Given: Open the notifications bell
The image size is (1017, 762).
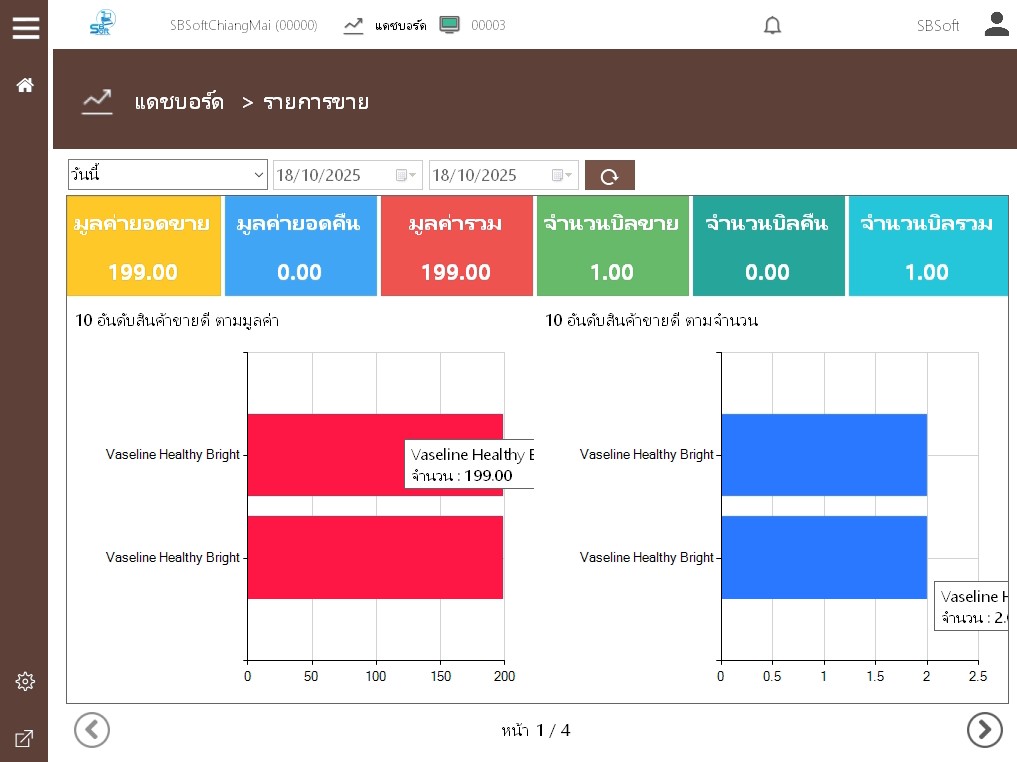Looking at the screenshot, I should (772, 26).
